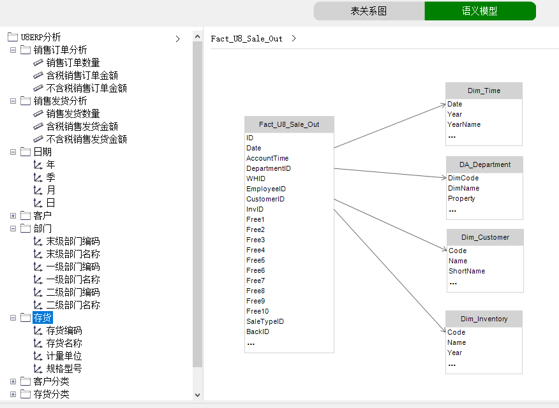Click the Fact_U8_Sale_Out breadcrumb label

point(246,39)
